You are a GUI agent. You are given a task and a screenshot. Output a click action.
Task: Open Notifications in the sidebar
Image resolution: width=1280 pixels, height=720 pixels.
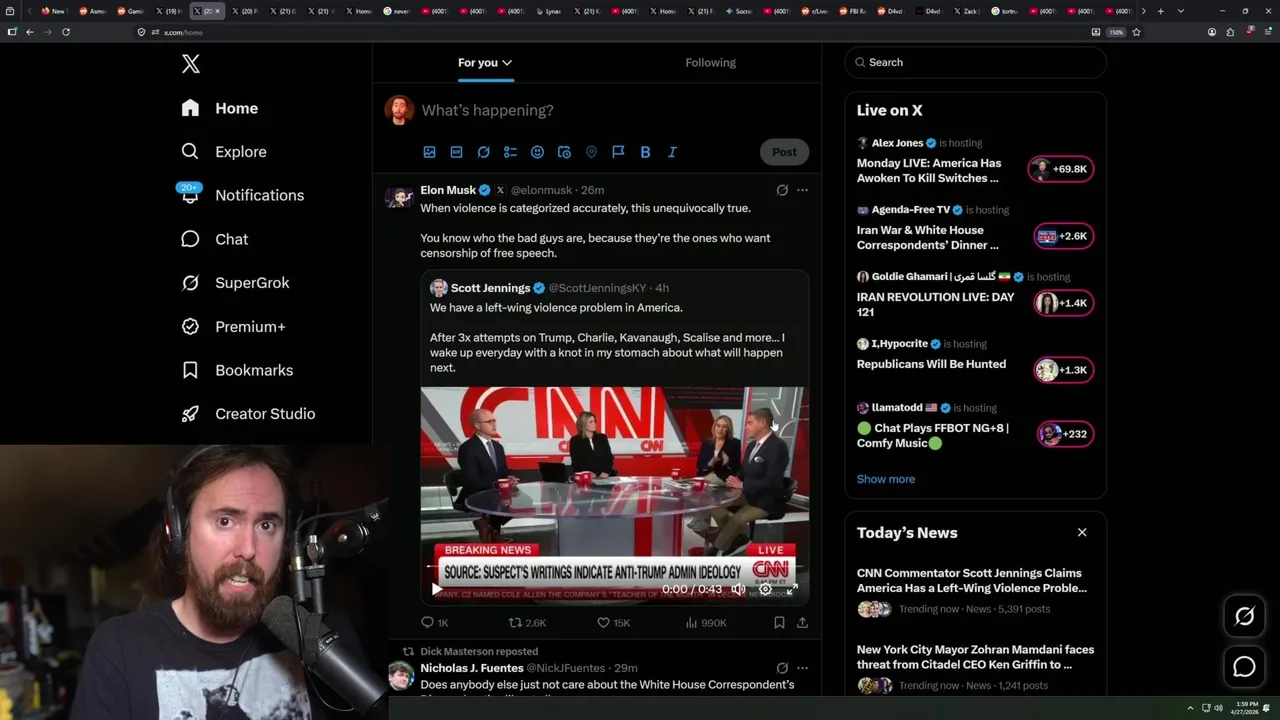click(242, 195)
